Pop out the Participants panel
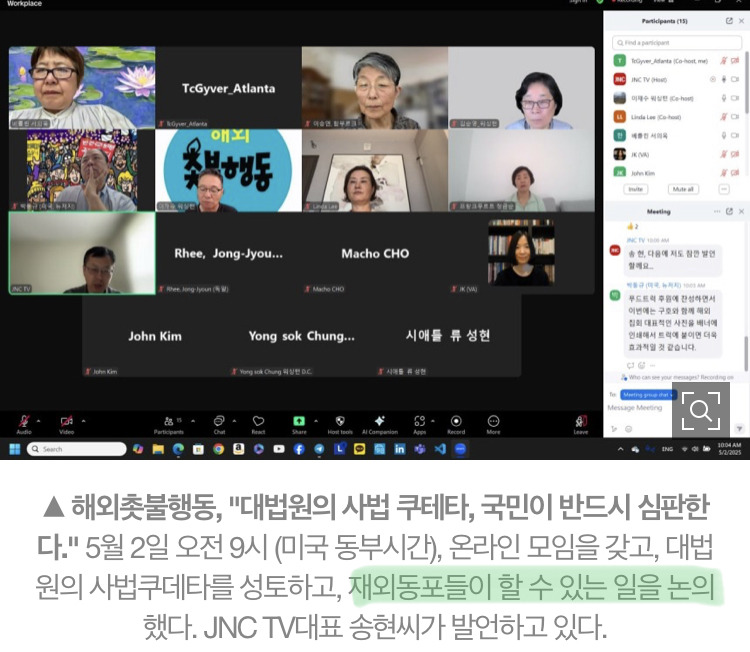Screen dimensions: 750x652 click(x=729, y=21)
